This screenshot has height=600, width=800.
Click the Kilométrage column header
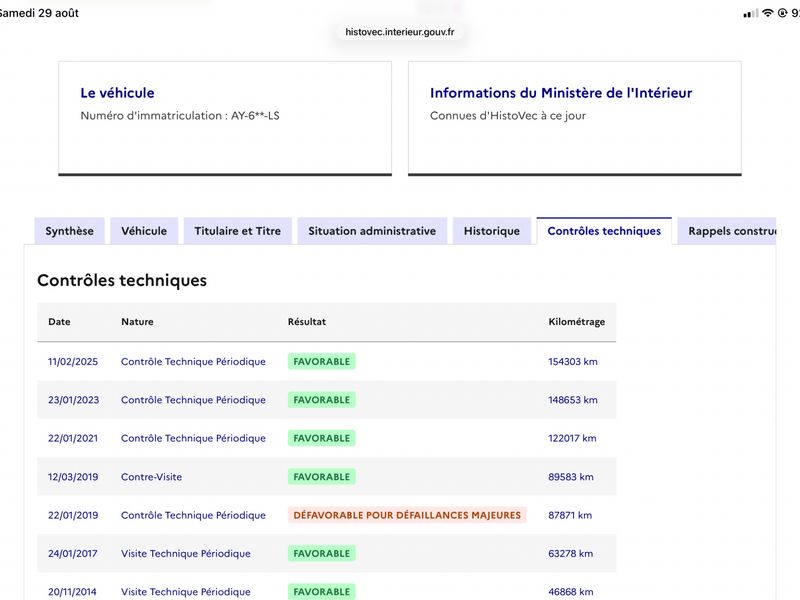tap(577, 322)
